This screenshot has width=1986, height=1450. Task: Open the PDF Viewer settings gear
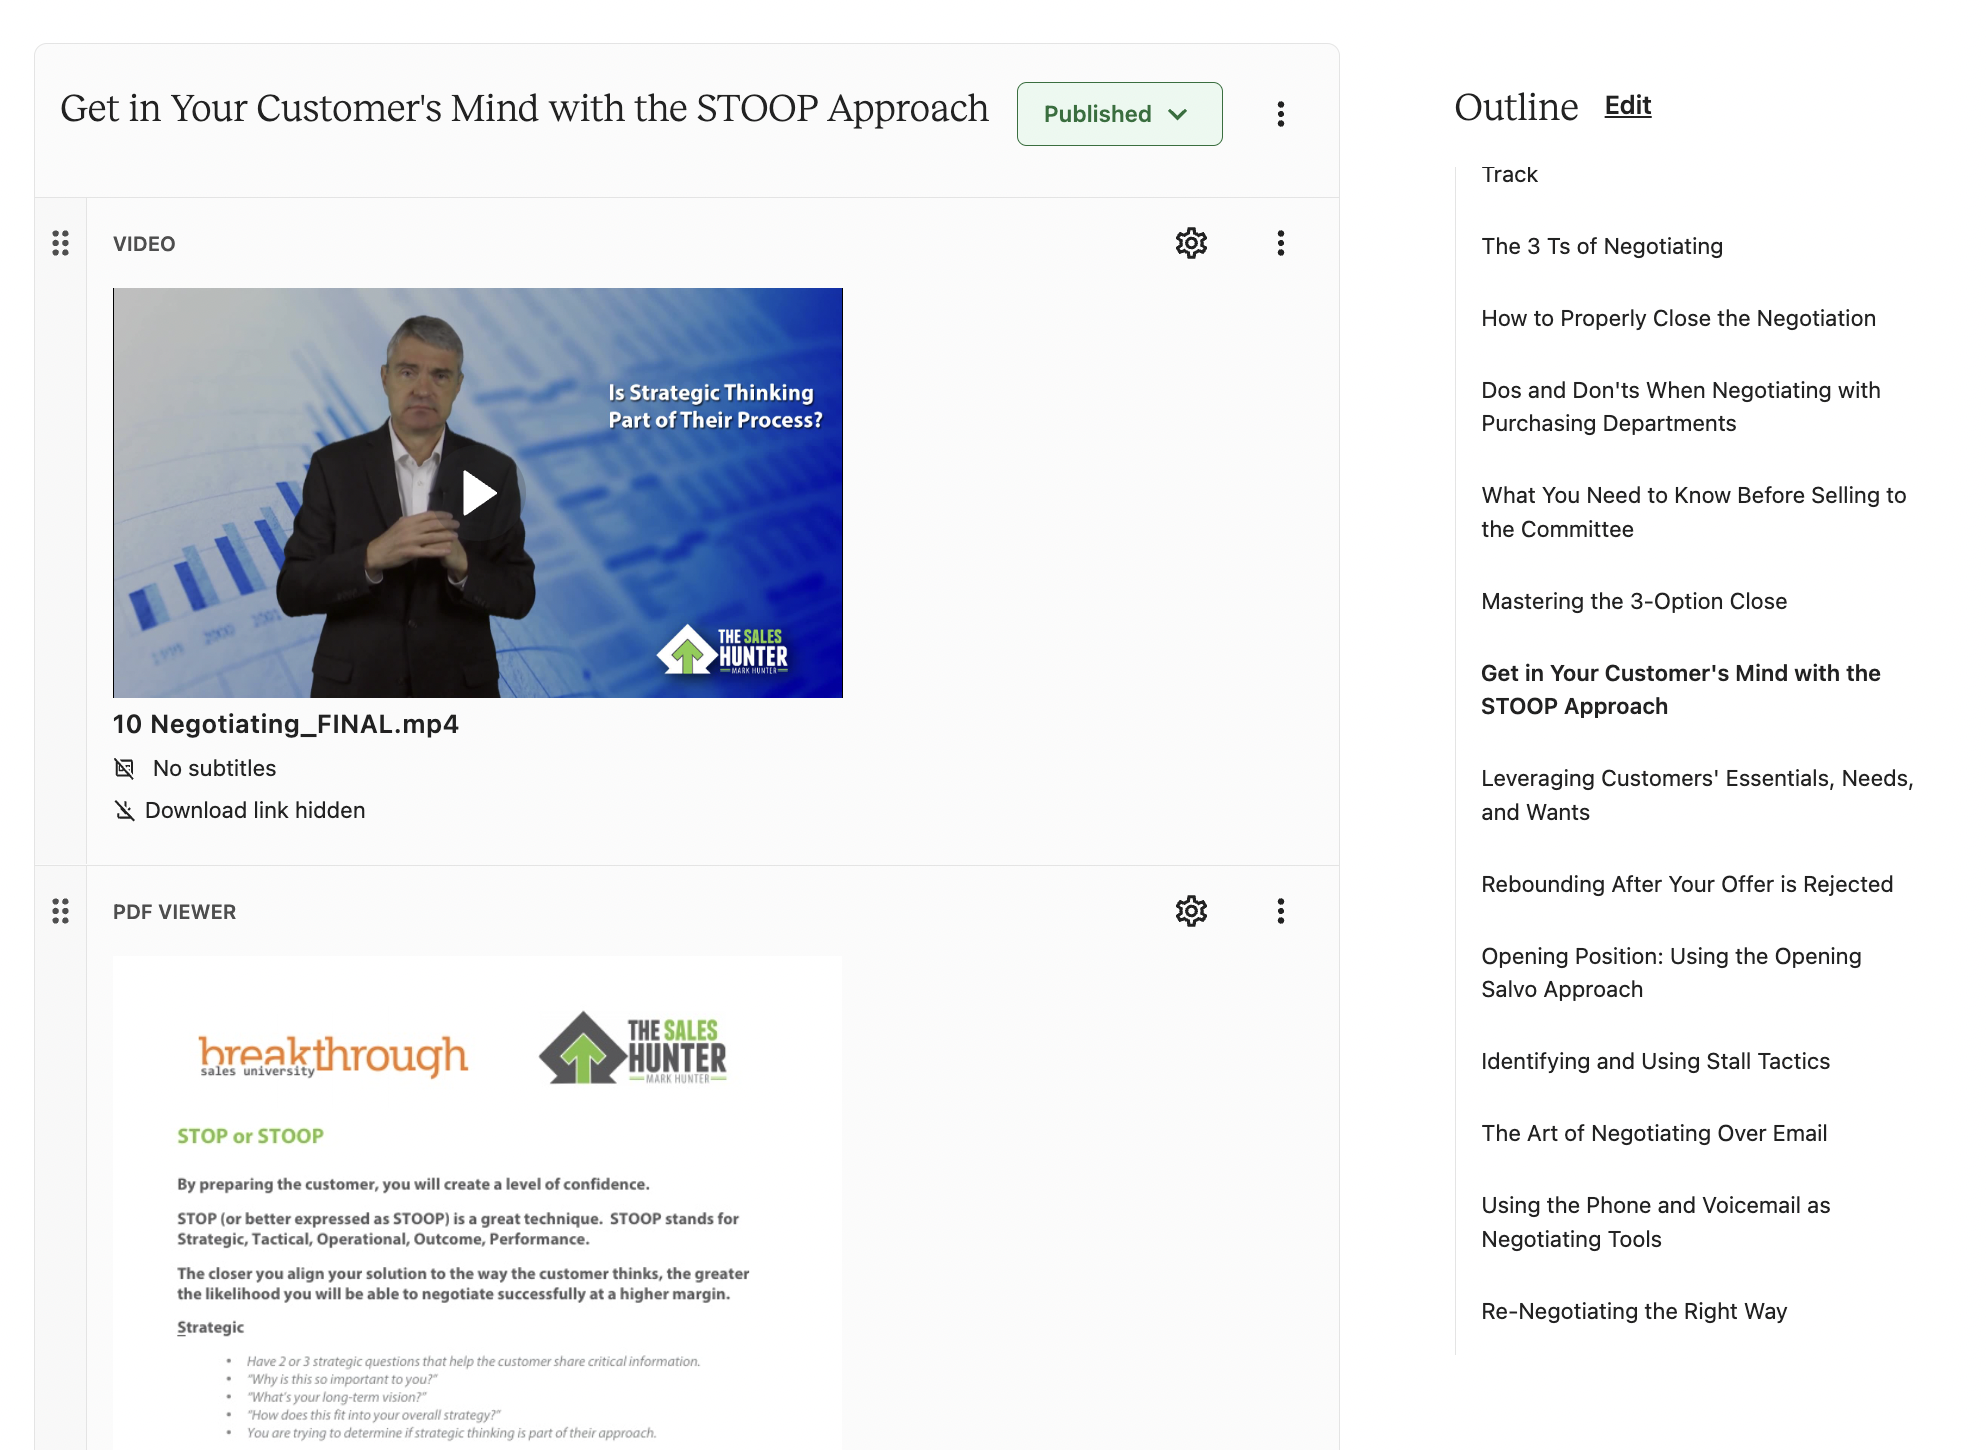1191,911
